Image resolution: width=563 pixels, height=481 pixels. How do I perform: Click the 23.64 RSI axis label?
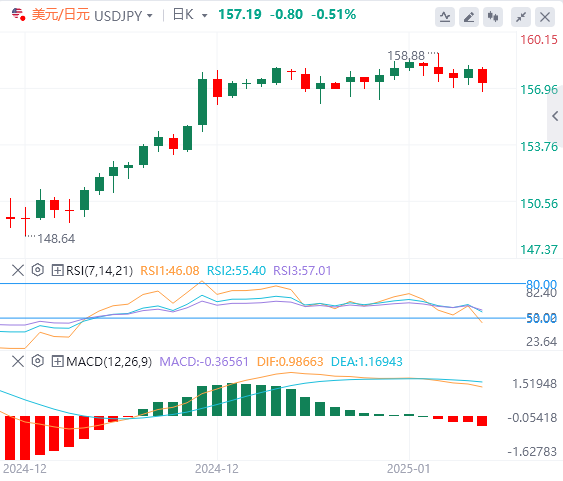pos(541,341)
